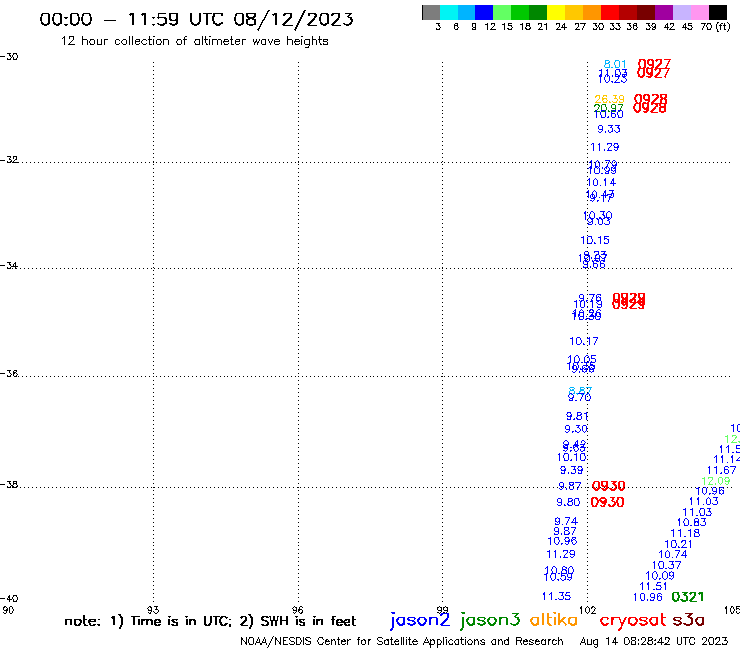Image resolution: width=740 pixels, height=650 pixels.
Task: Click the dark red 's3a' legend label
Action: click(x=688, y=620)
